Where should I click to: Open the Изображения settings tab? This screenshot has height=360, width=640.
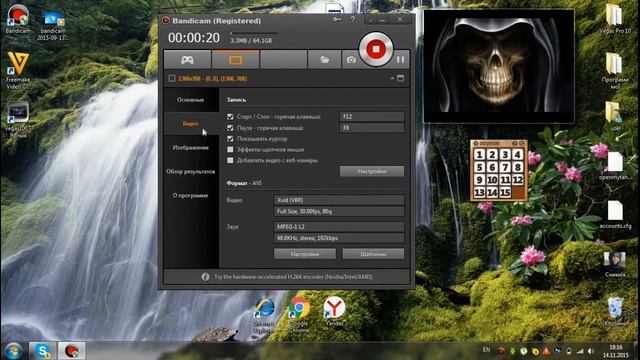(191, 147)
